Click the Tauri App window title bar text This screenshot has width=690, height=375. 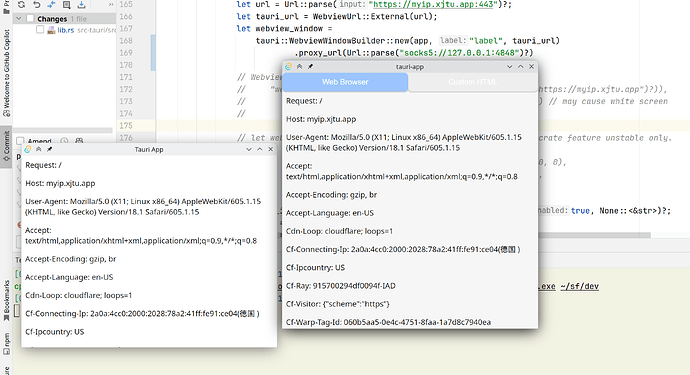[x=149, y=150]
